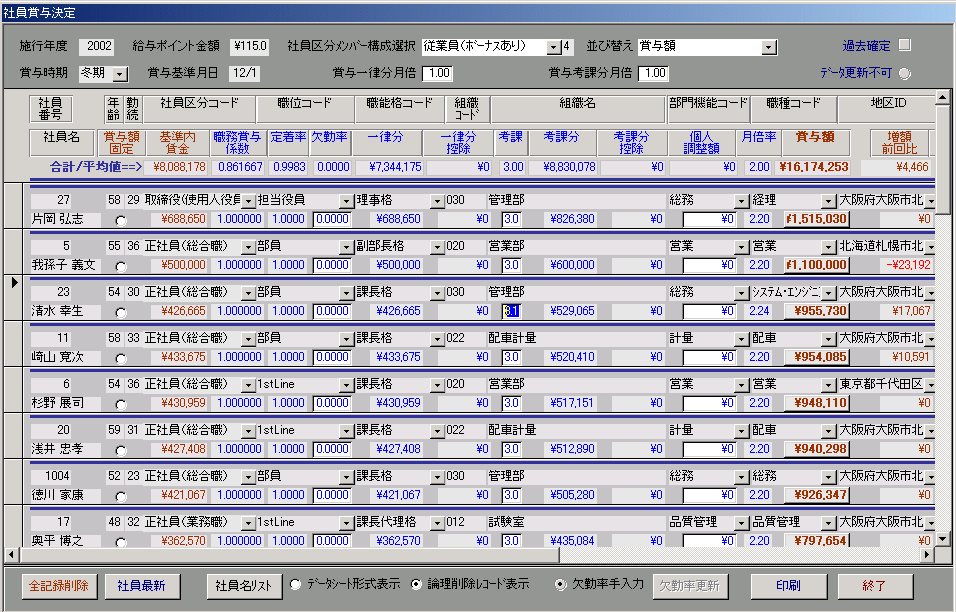Toggle the データ更新不可 radio indicator

(905, 73)
